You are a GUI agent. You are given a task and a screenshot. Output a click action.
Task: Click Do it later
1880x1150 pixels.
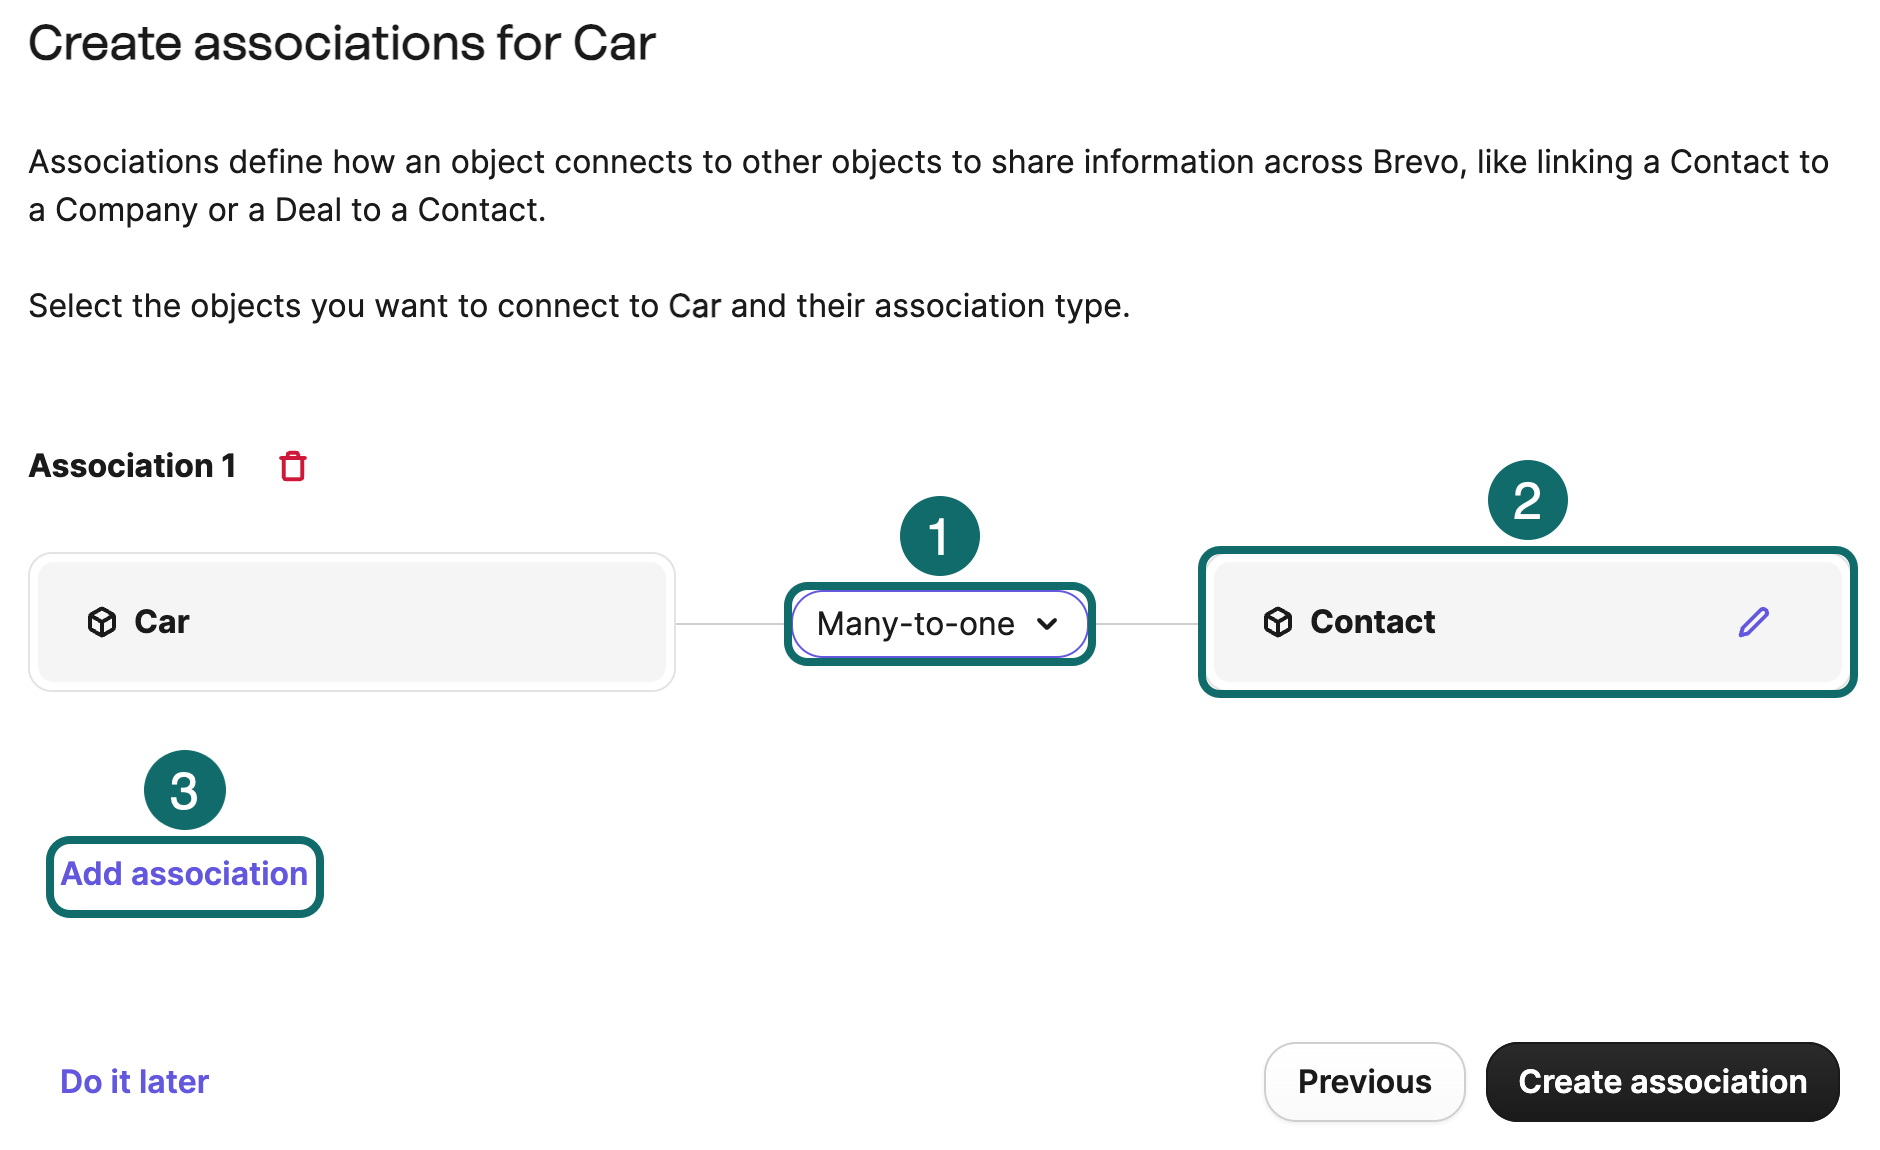point(134,1081)
